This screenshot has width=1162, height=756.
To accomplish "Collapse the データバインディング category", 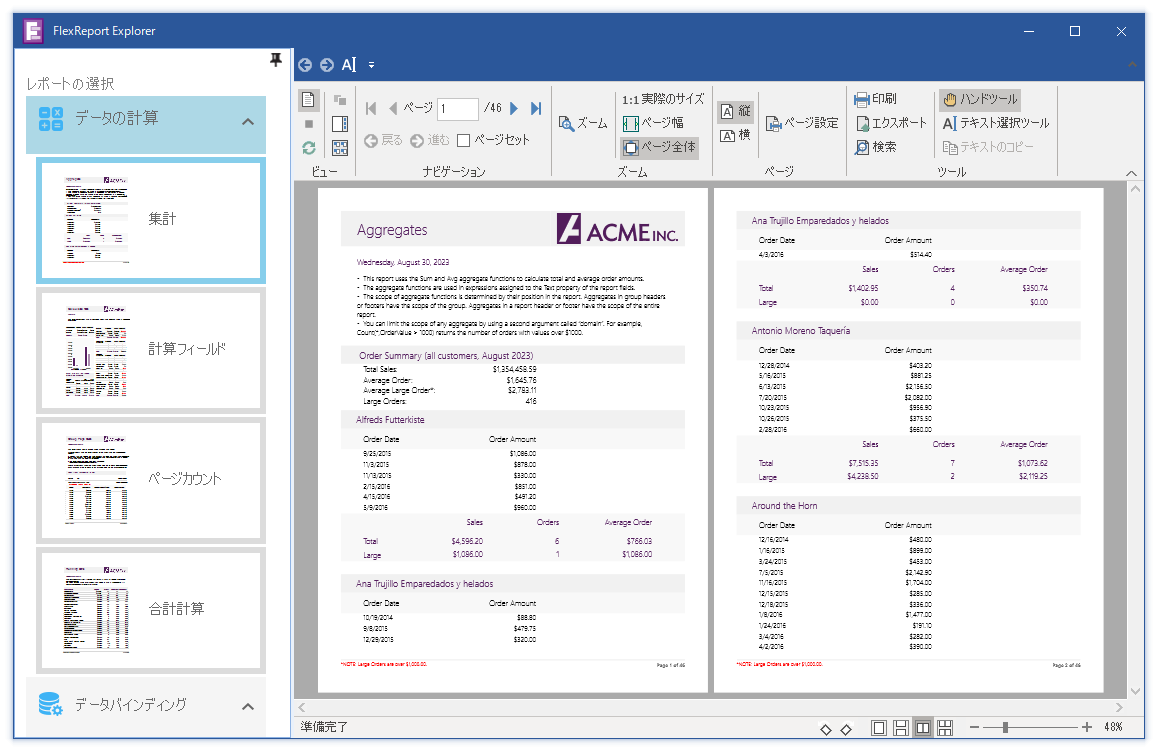I will [248, 707].
